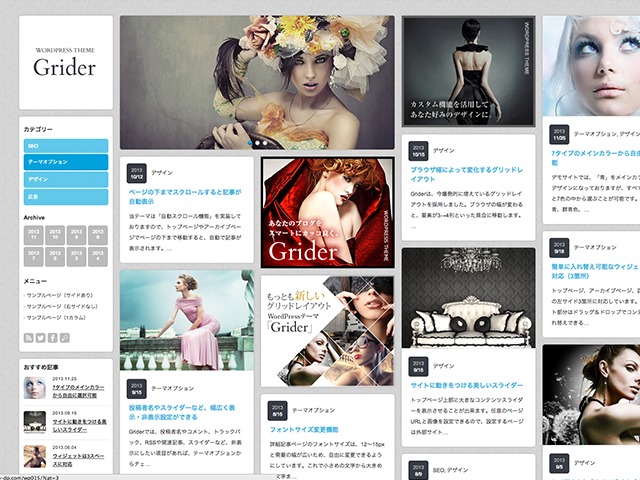Click テーマオプション tag beside 9/18 date
Screen dimensions: 640x480
pyautogui.click(x=595, y=247)
